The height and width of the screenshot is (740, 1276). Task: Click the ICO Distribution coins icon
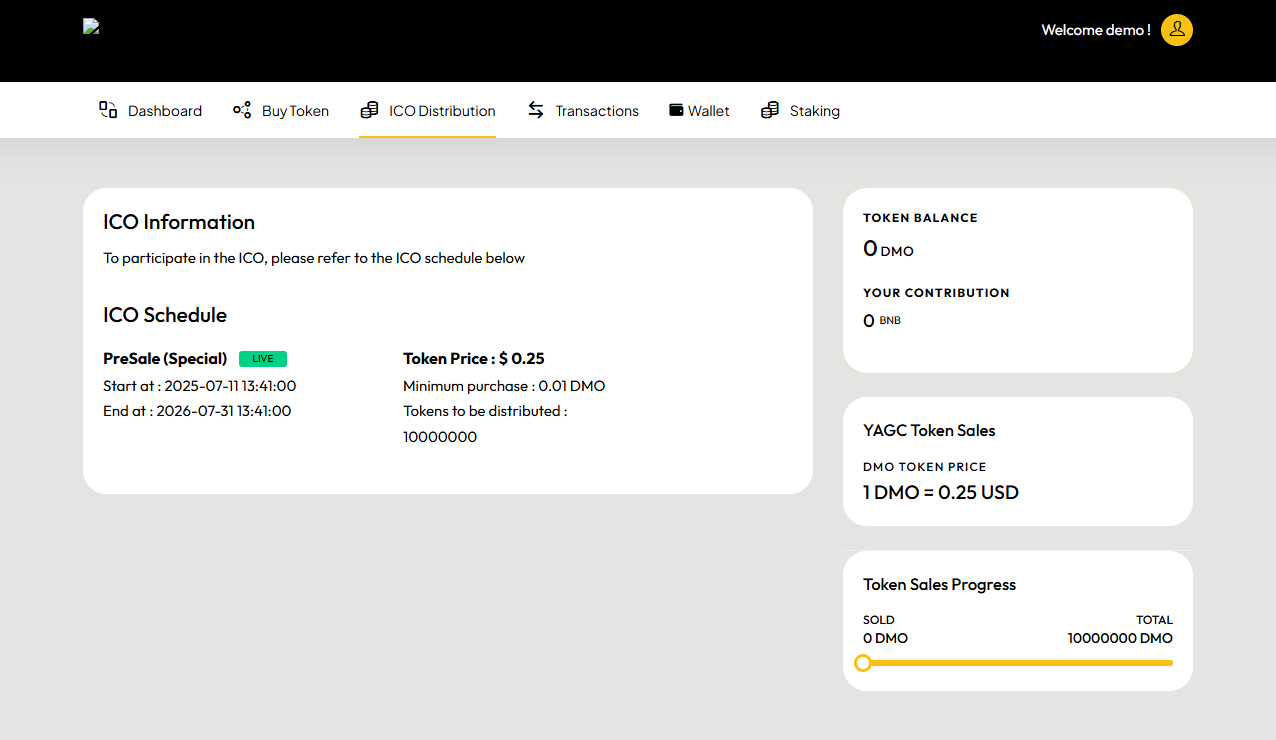pyautogui.click(x=369, y=110)
